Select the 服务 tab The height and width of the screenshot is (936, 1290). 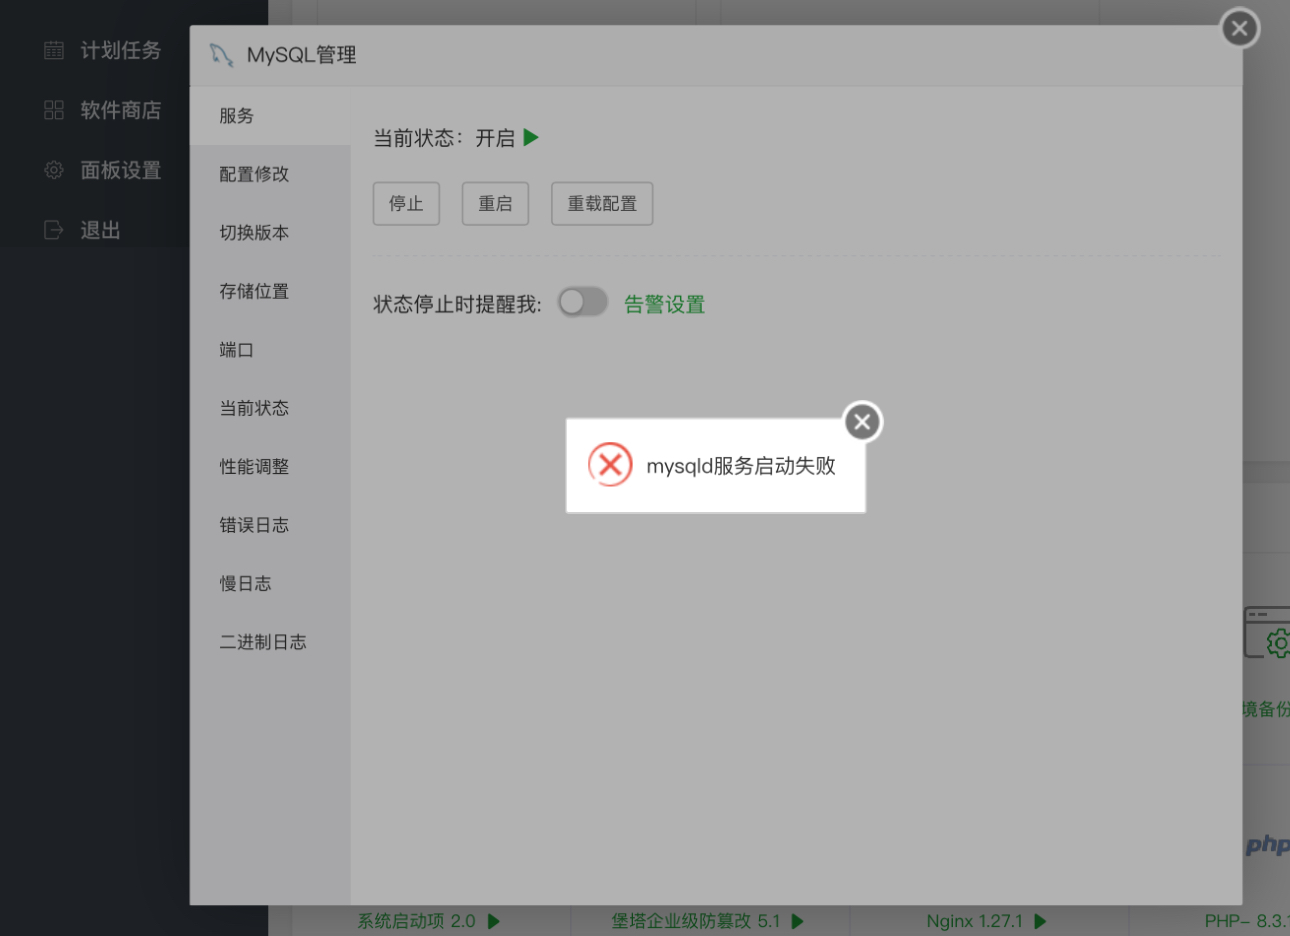pyautogui.click(x=270, y=116)
